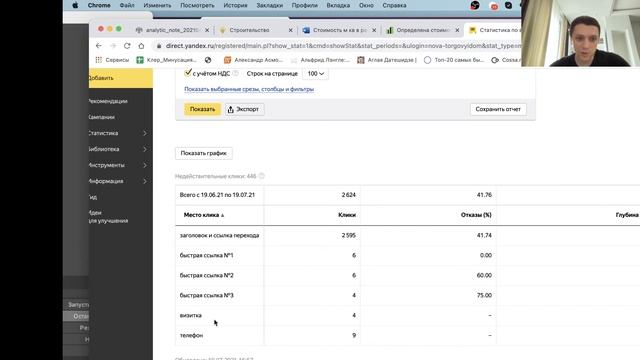Open the Вкладка menu
Viewport: 640px width, 360px height.
click(338, 5)
